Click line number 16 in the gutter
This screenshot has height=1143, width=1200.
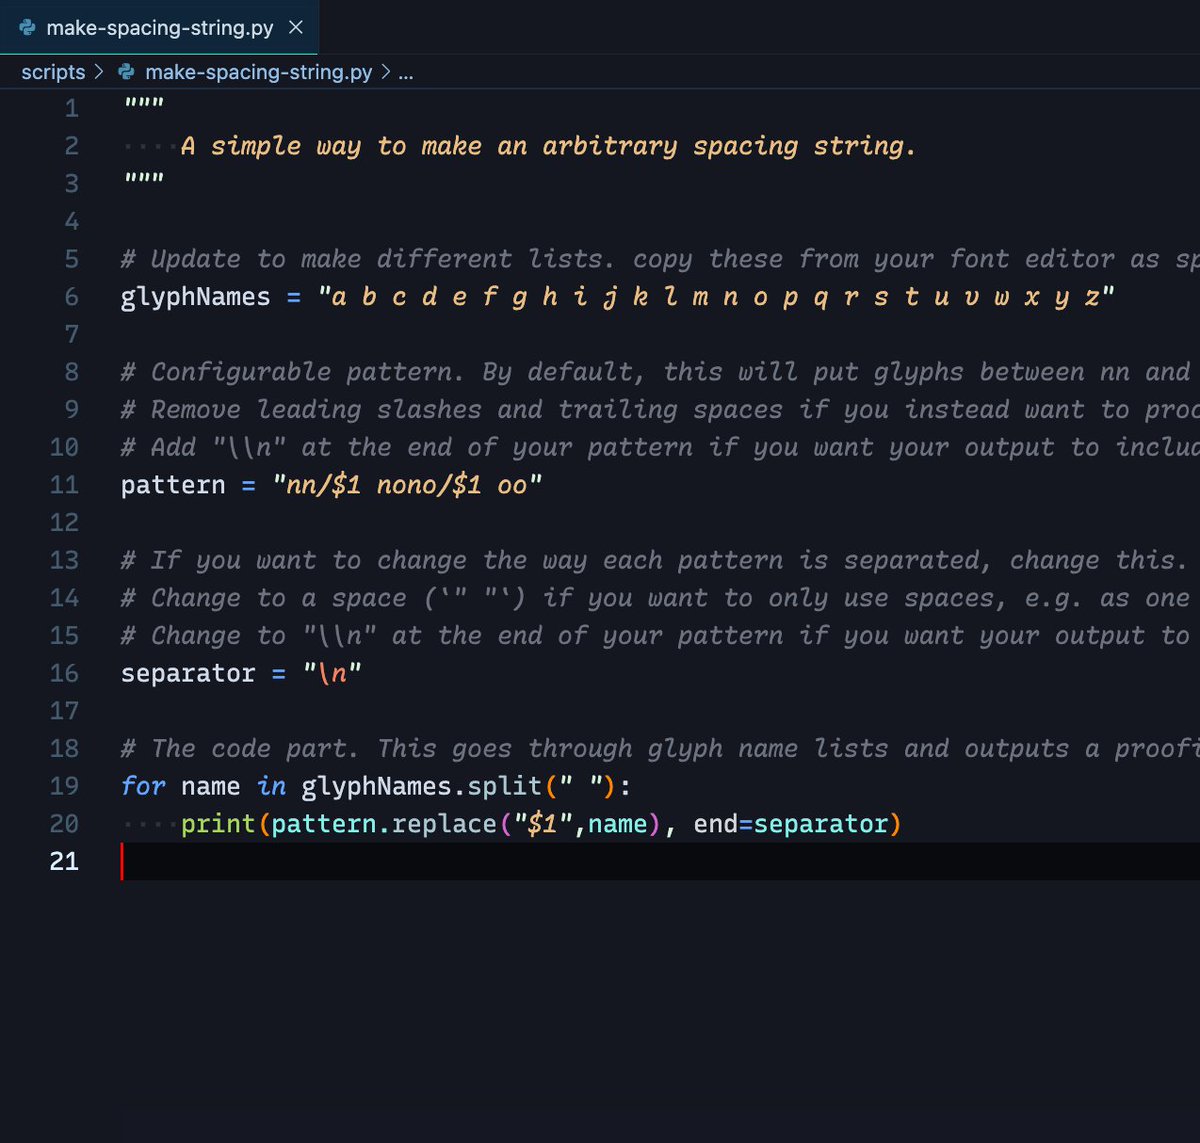pos(64,673)
